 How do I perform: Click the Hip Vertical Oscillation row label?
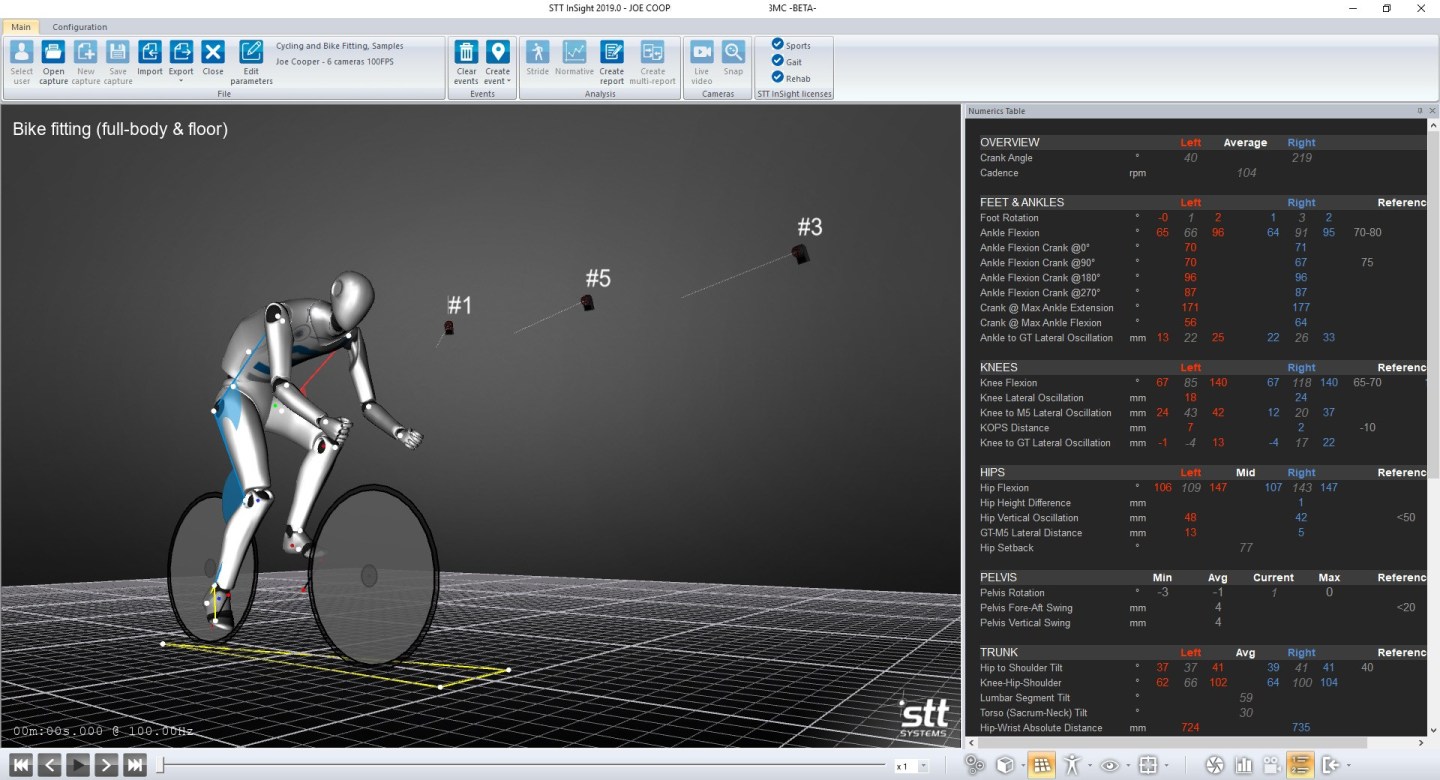[1029, 518]
